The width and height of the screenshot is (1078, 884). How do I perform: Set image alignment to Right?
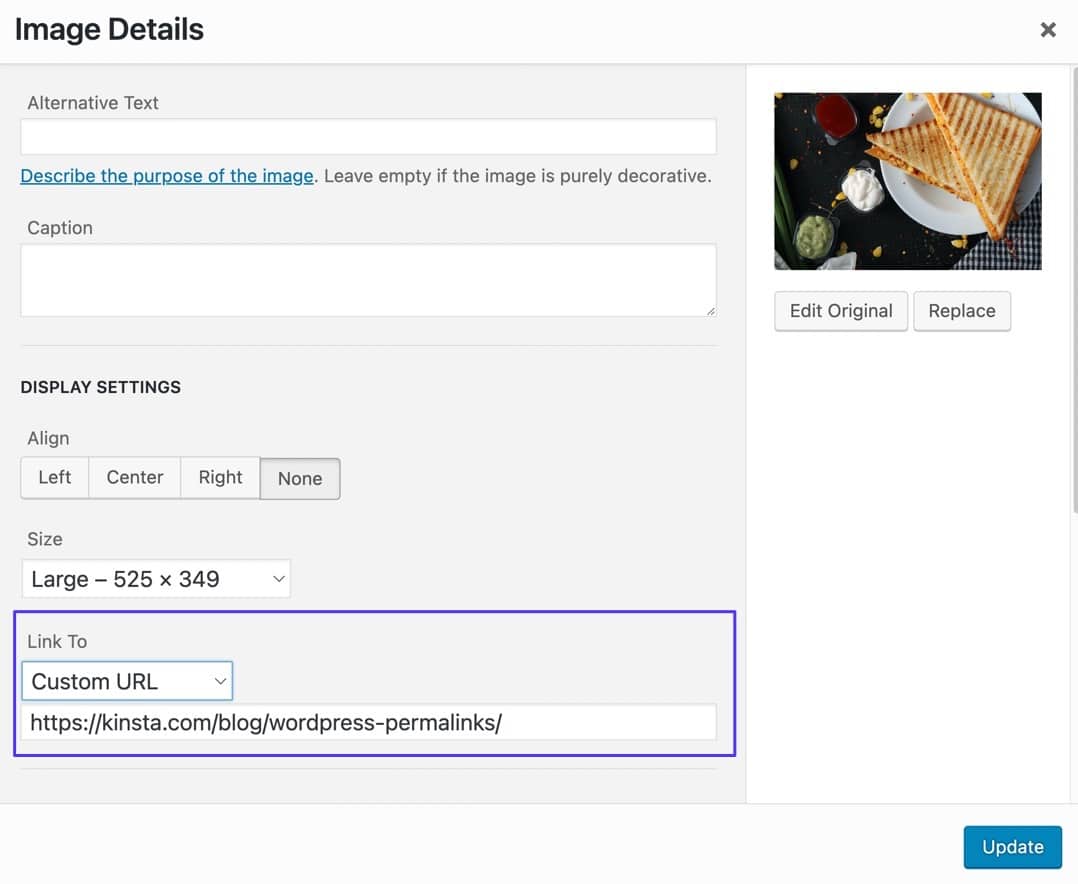coord(220,478)
